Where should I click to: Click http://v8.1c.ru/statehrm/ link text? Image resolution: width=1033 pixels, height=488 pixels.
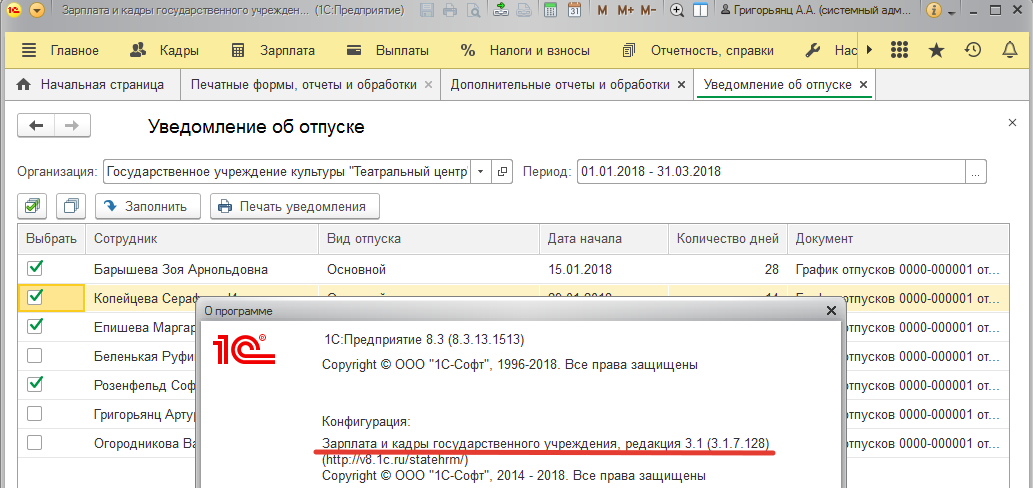[395, 460]
